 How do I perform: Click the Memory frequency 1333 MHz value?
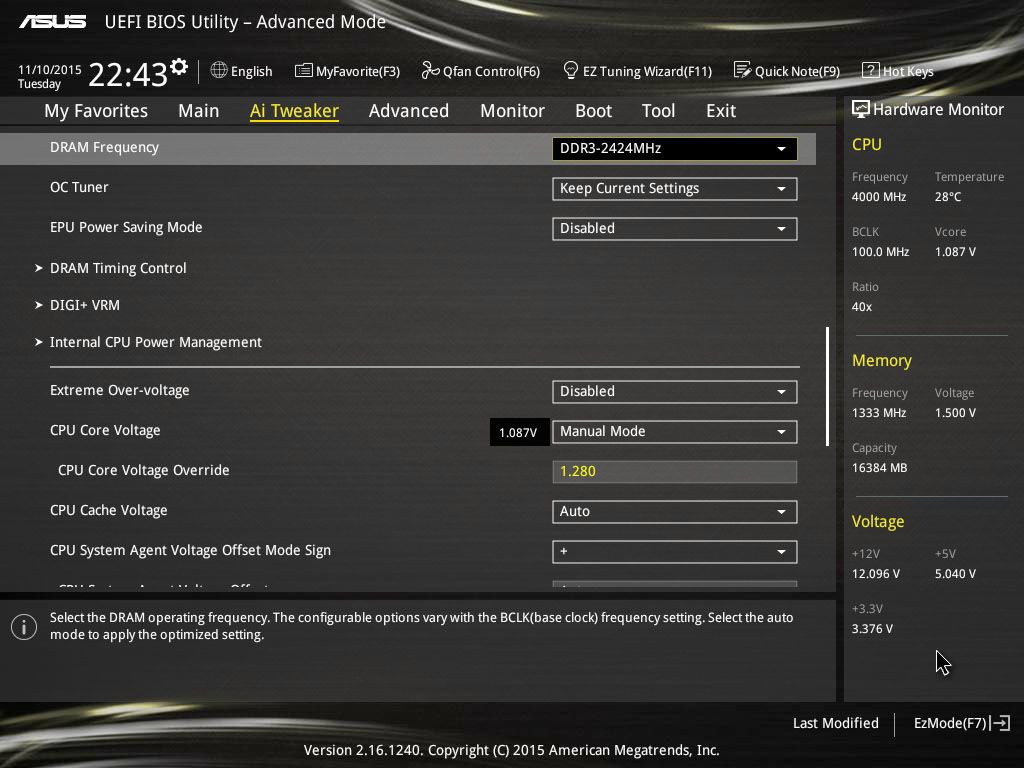pyautogui.click(x=879, y=413)
